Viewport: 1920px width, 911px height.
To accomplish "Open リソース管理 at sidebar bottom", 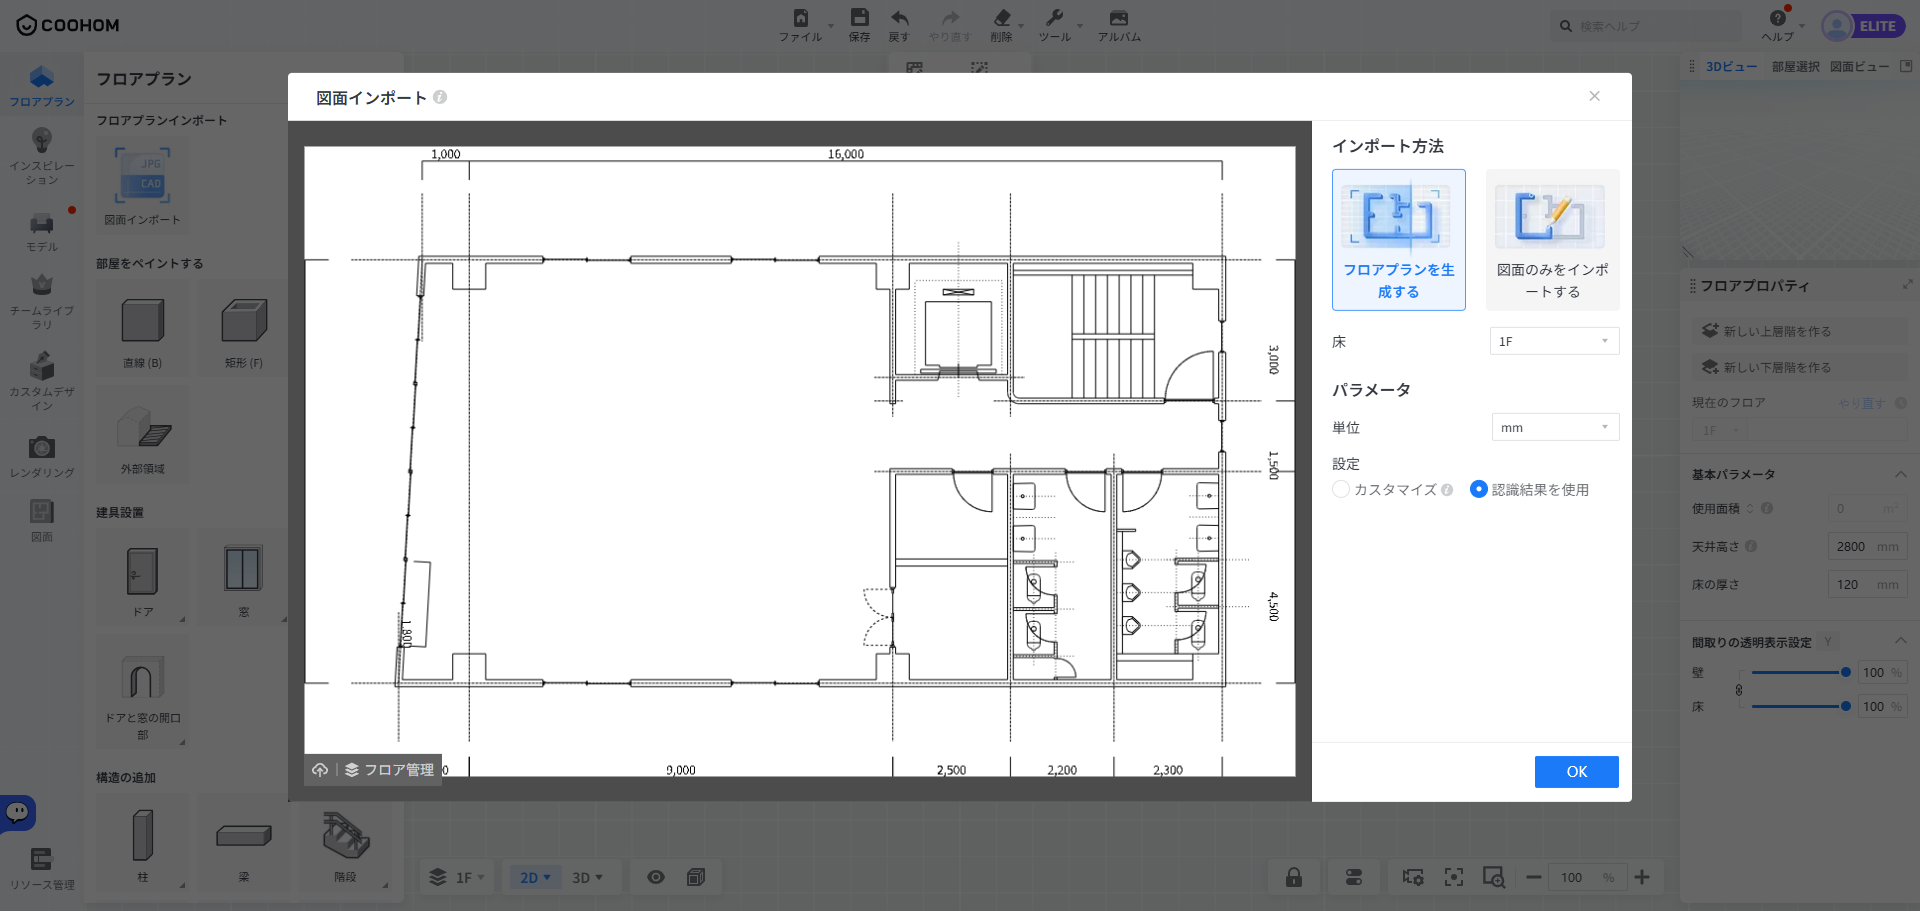I will click(42, 869).
